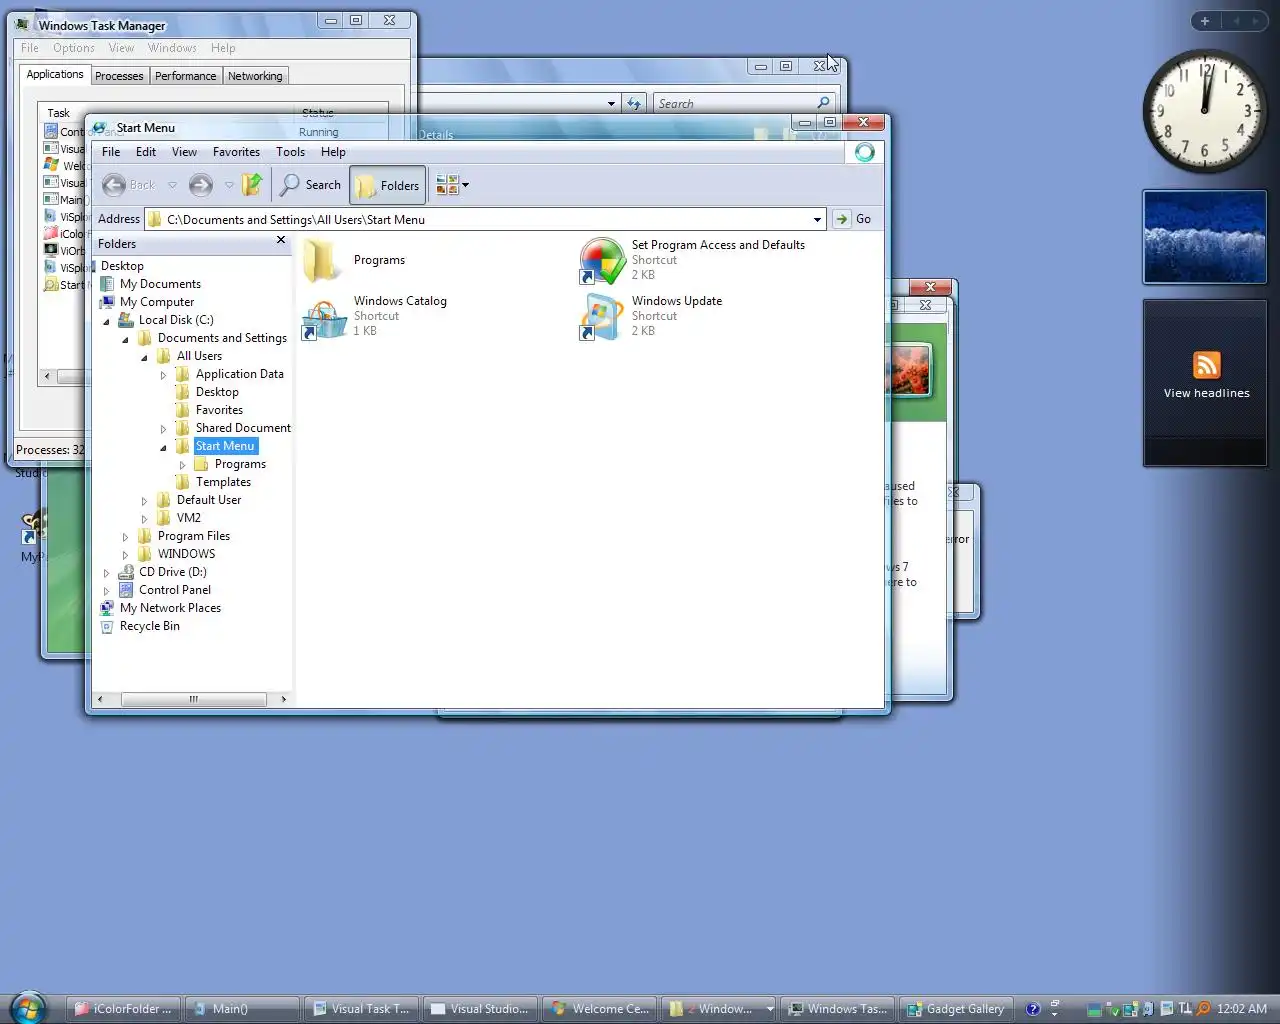1280x1024 pixels.
Task: Open the View menu in Explorer
Action: [x=184, y=152]
